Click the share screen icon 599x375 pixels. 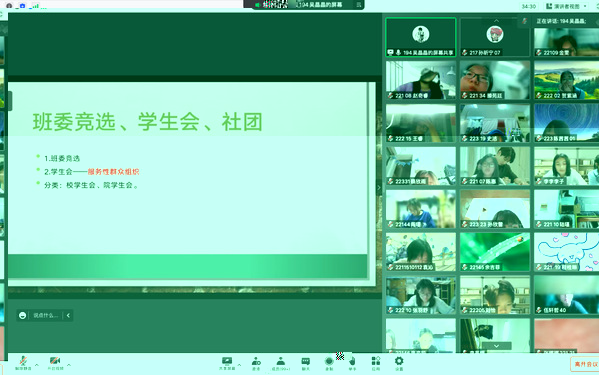coord(227,363)
